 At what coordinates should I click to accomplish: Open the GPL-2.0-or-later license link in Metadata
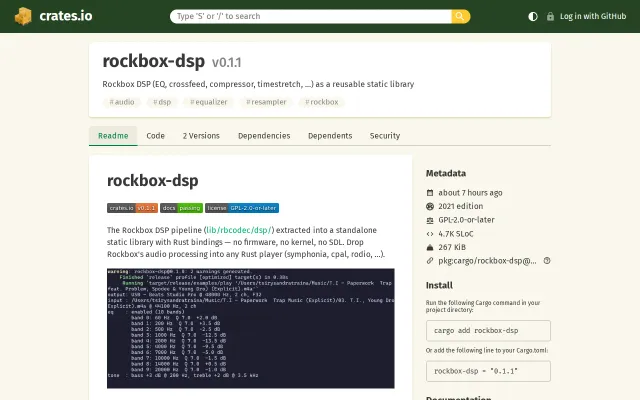(x=466, y=220)
